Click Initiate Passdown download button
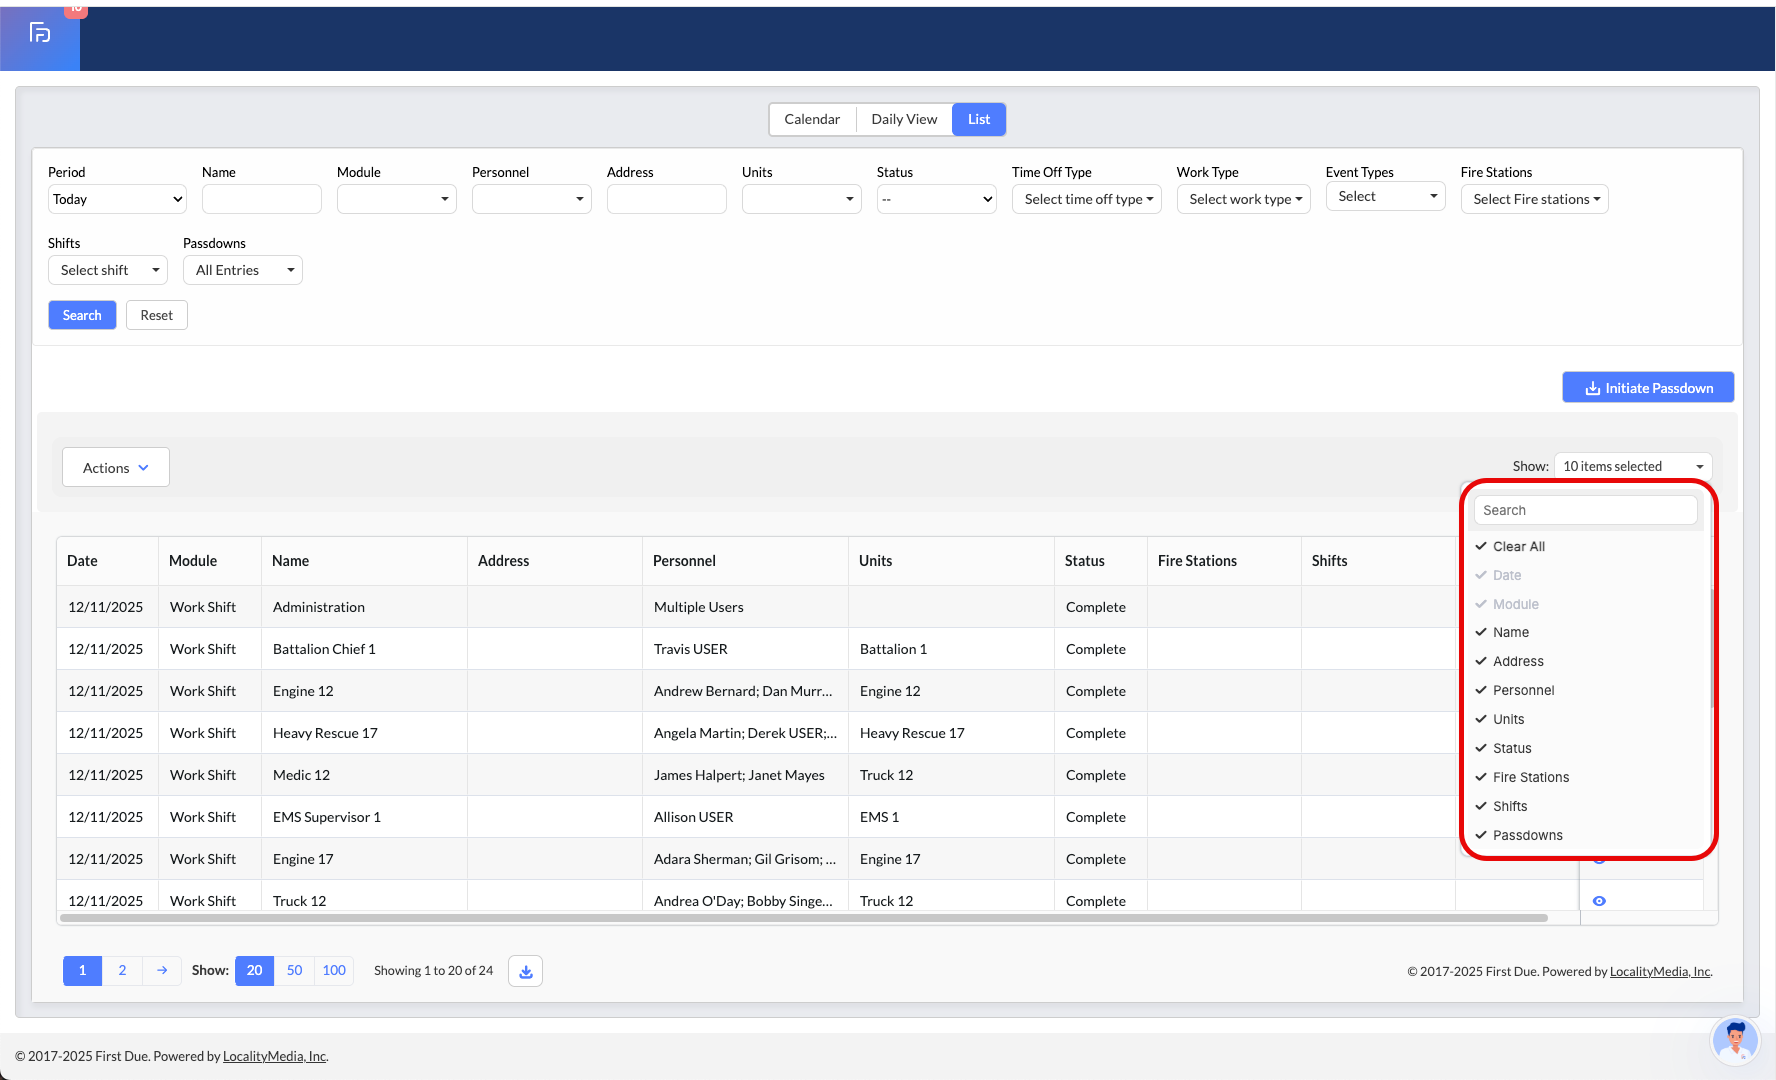This screenshot has width=1776, height=1080. pyautogui.click(x=1647, y=388)
